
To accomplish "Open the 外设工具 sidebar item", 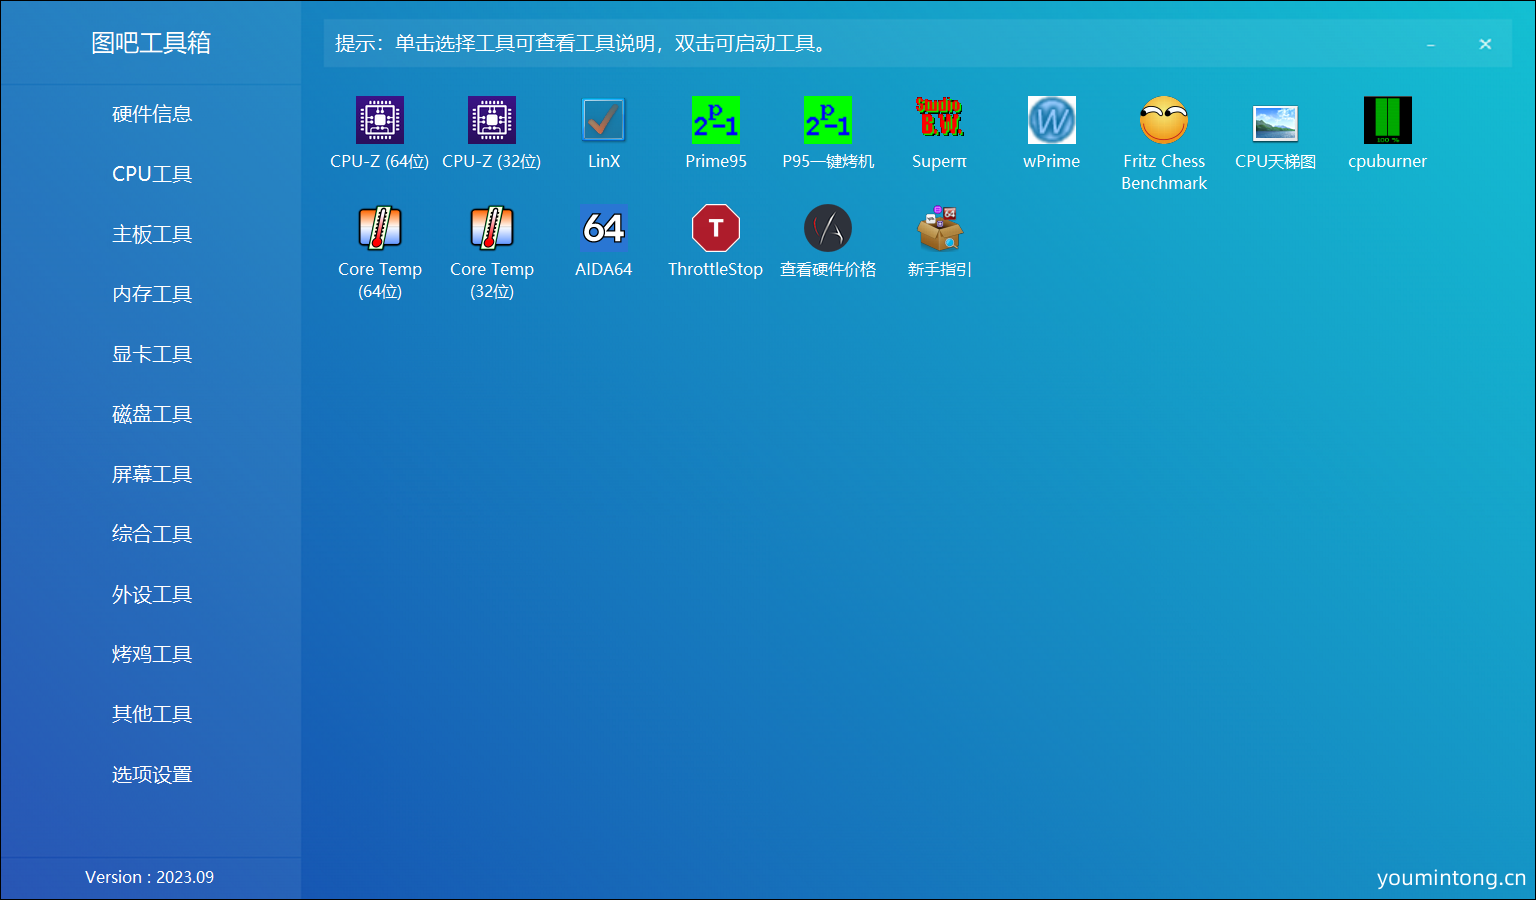I will coord(151,594).
